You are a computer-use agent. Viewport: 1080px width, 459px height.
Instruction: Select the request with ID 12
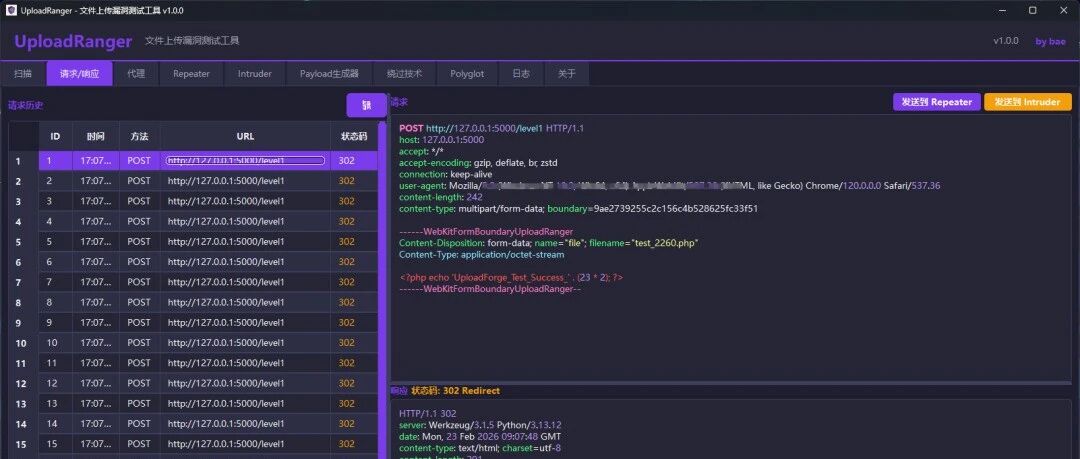tap(193, 383)
